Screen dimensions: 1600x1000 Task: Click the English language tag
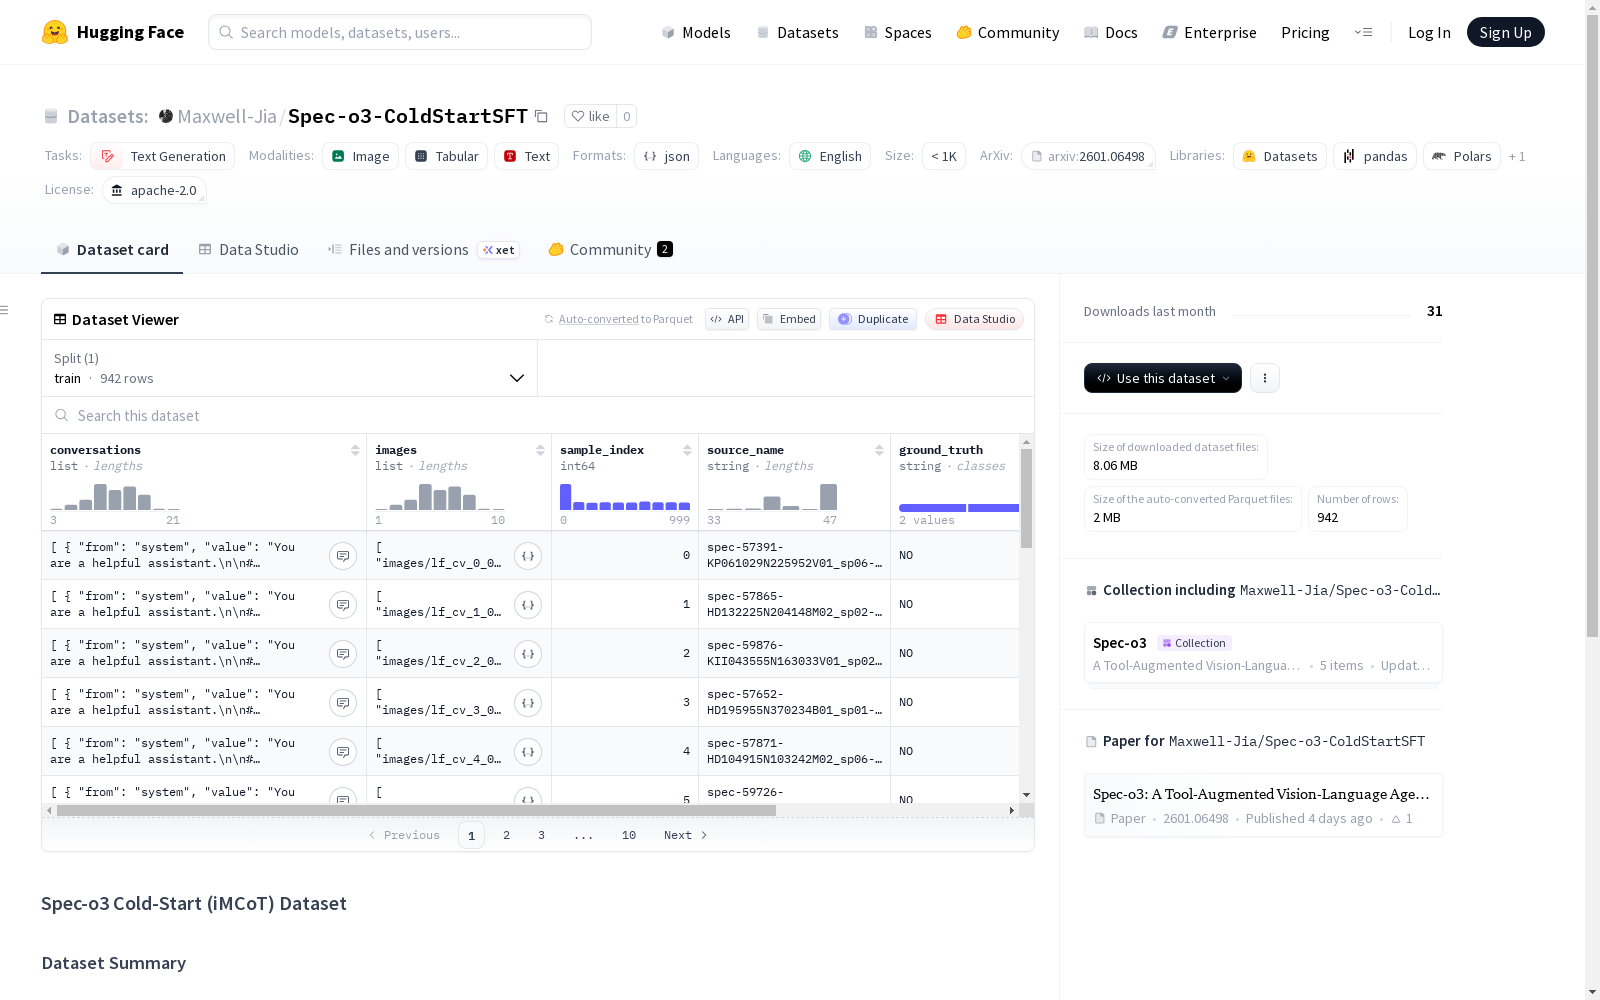click(x=830, y=156)
